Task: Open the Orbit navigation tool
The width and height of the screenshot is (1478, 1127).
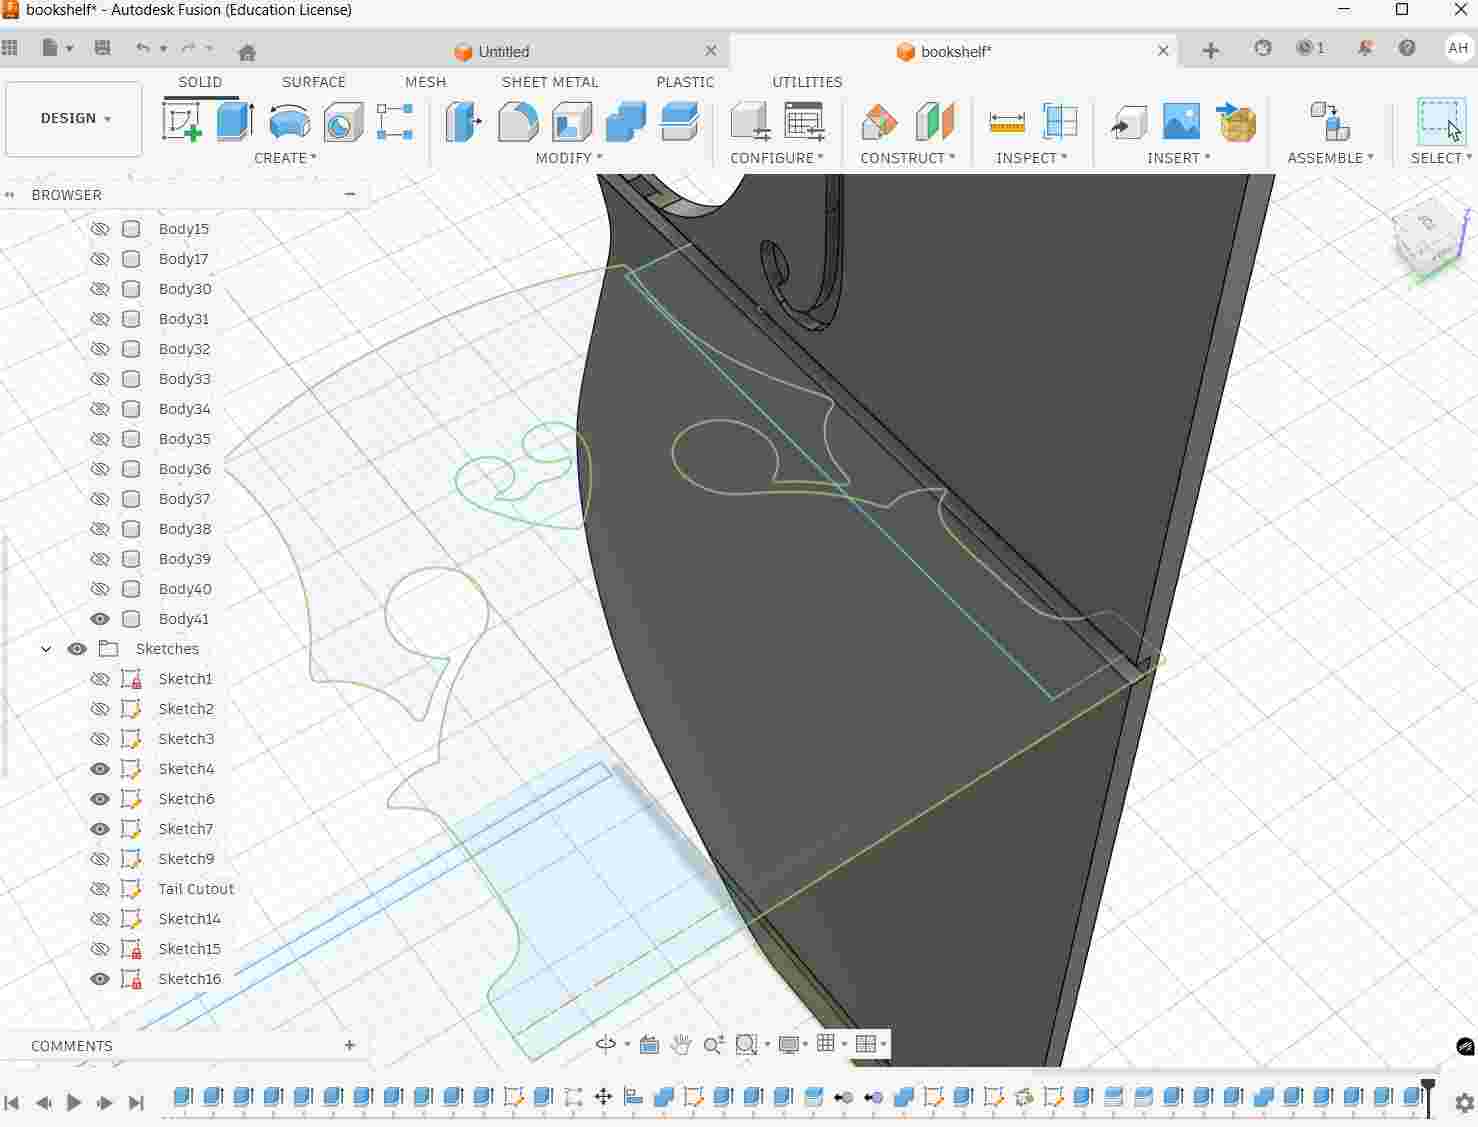Action: coord(605,1044)
